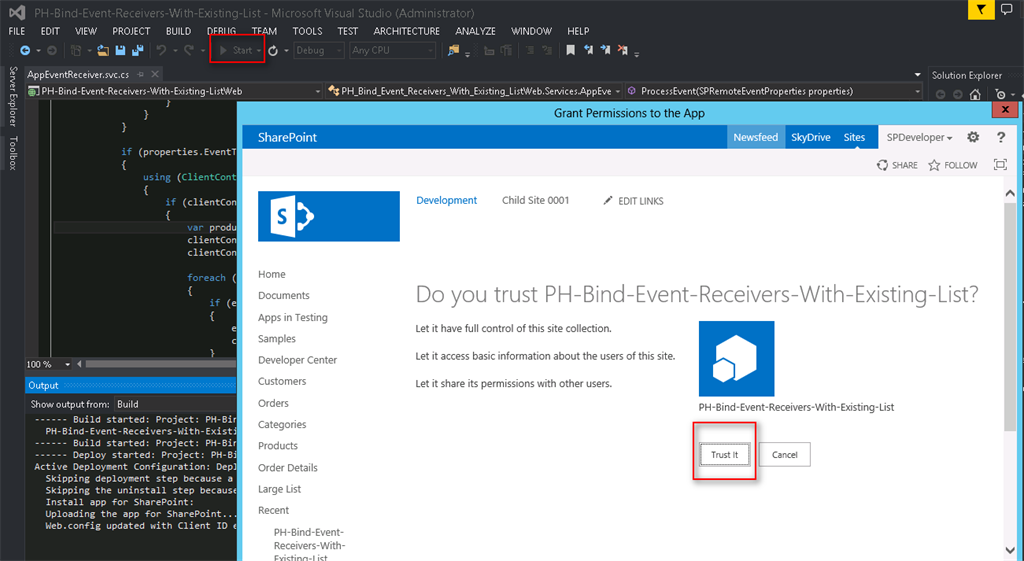The width and height of the screenshot is (1024, 561).
Task: Click the SharePoint help question mark
Action: pos(1000,137)
